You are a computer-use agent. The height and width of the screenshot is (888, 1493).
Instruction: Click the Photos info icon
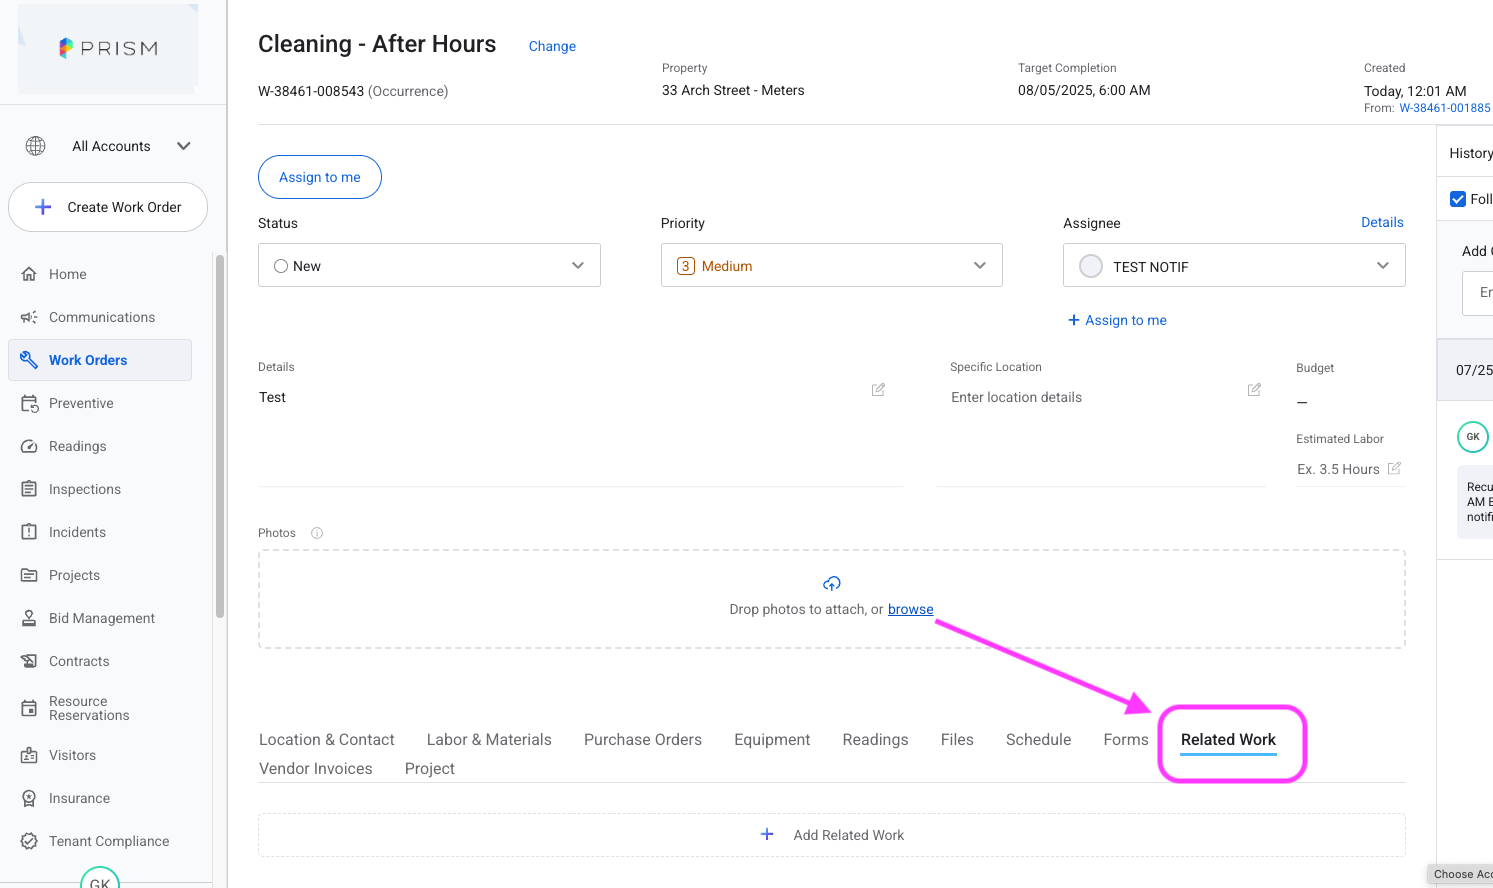point(317,533)
